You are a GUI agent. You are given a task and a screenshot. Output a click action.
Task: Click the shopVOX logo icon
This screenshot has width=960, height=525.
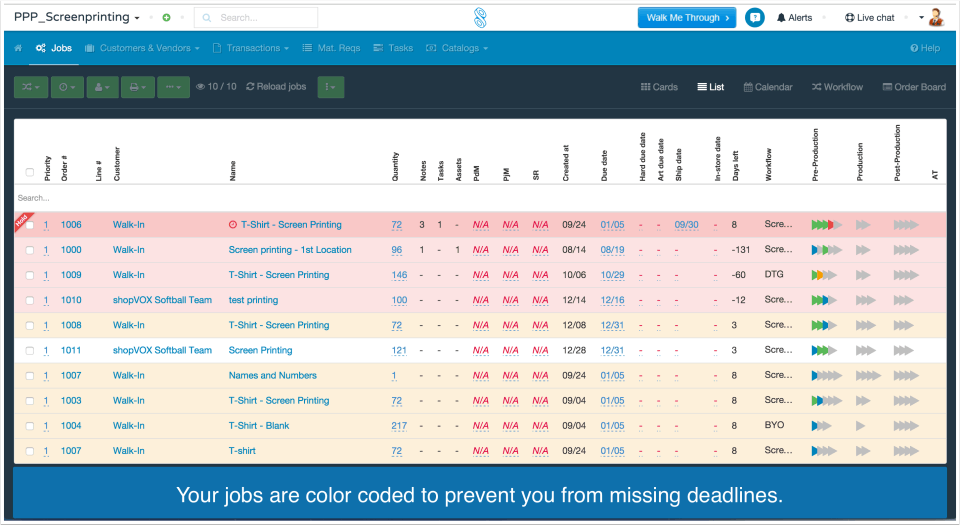481,17
